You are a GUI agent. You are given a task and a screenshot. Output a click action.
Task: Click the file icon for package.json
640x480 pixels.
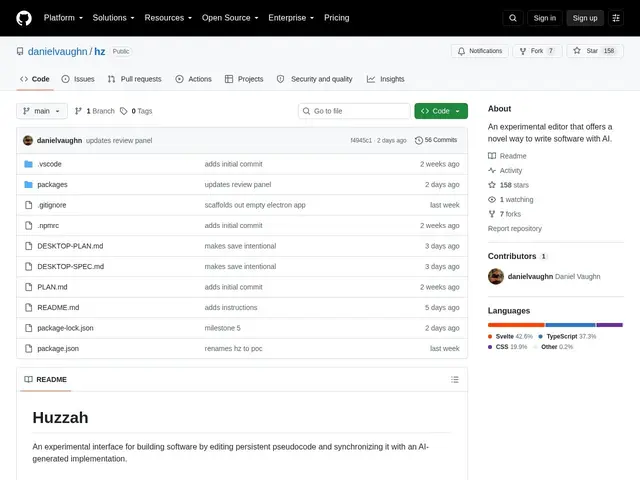tap(28, 349)
